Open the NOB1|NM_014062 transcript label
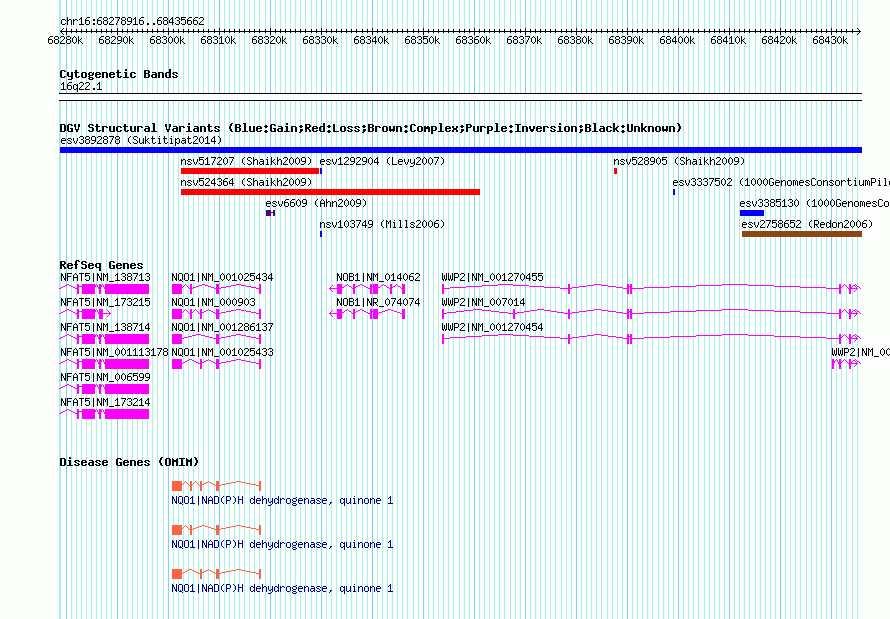890x619 pixels. click(x=379, y=277)
